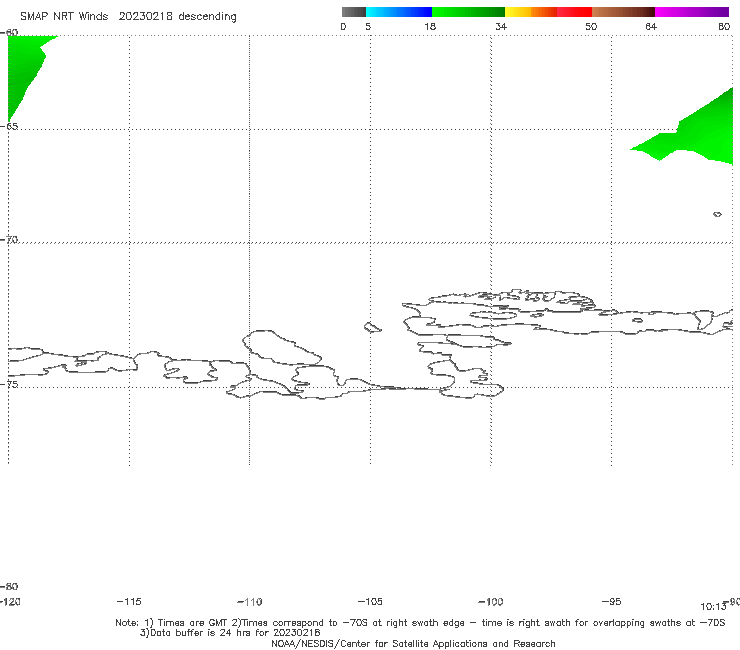Click the NOAA/NESDIS credit line
Image resolution: width=740 pixels, height=650 pixels.
(x=413, y=644)
